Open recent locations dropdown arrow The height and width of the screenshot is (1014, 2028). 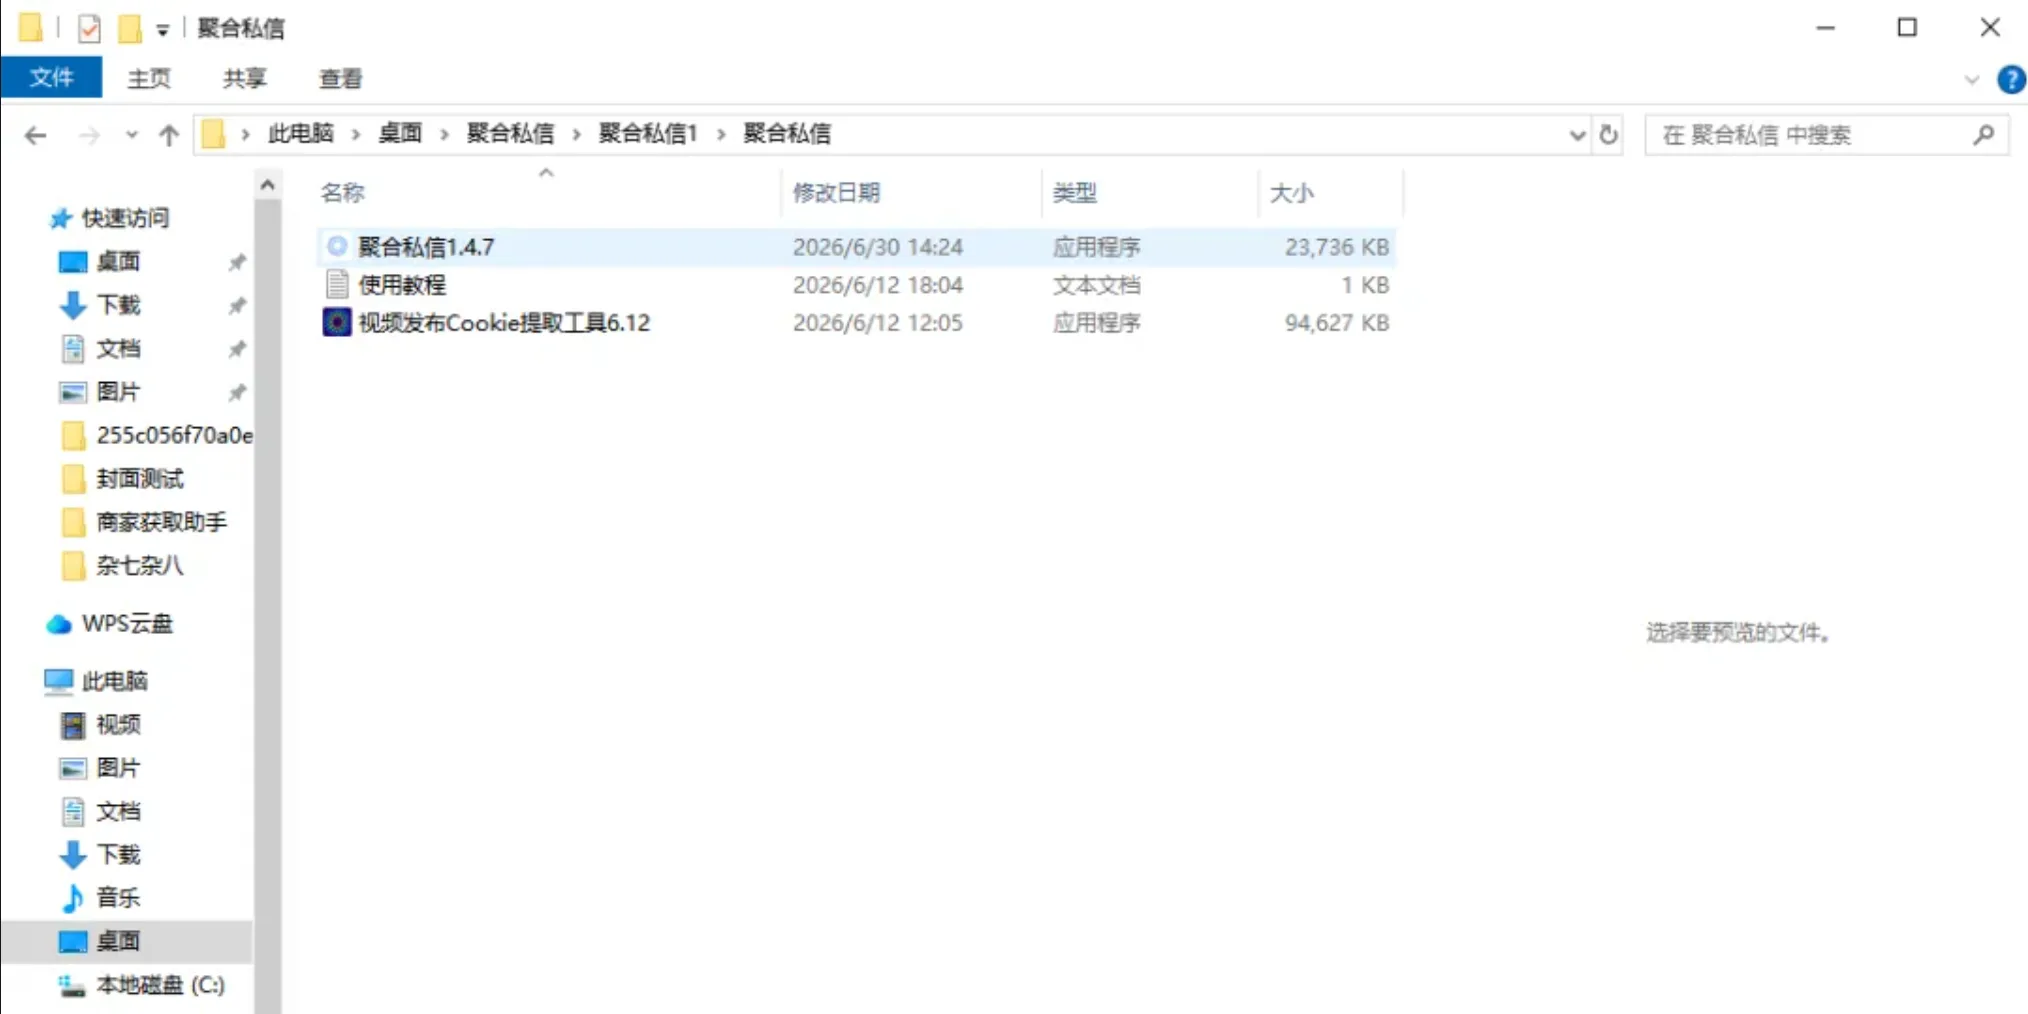coord(131,135)
